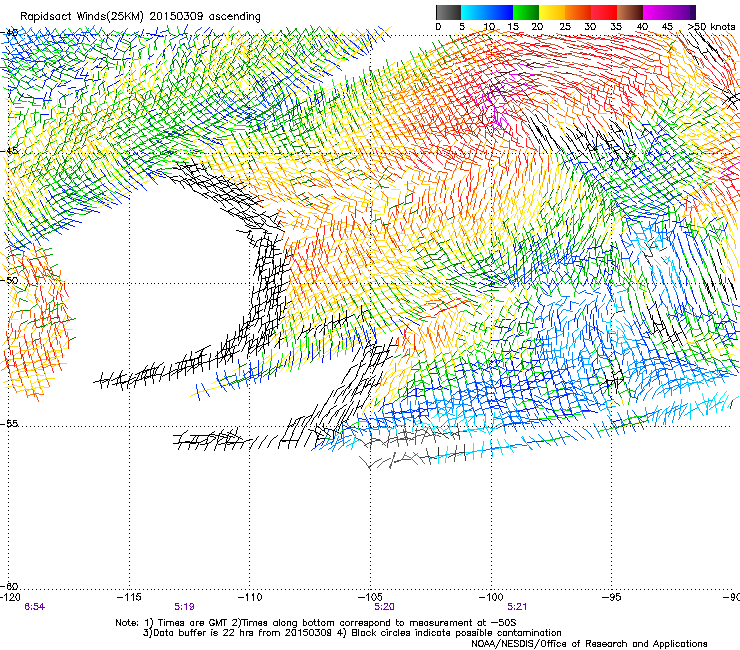Click the longitude label "-100"
Screen dimensions: 740x650
tap(491, 597)
